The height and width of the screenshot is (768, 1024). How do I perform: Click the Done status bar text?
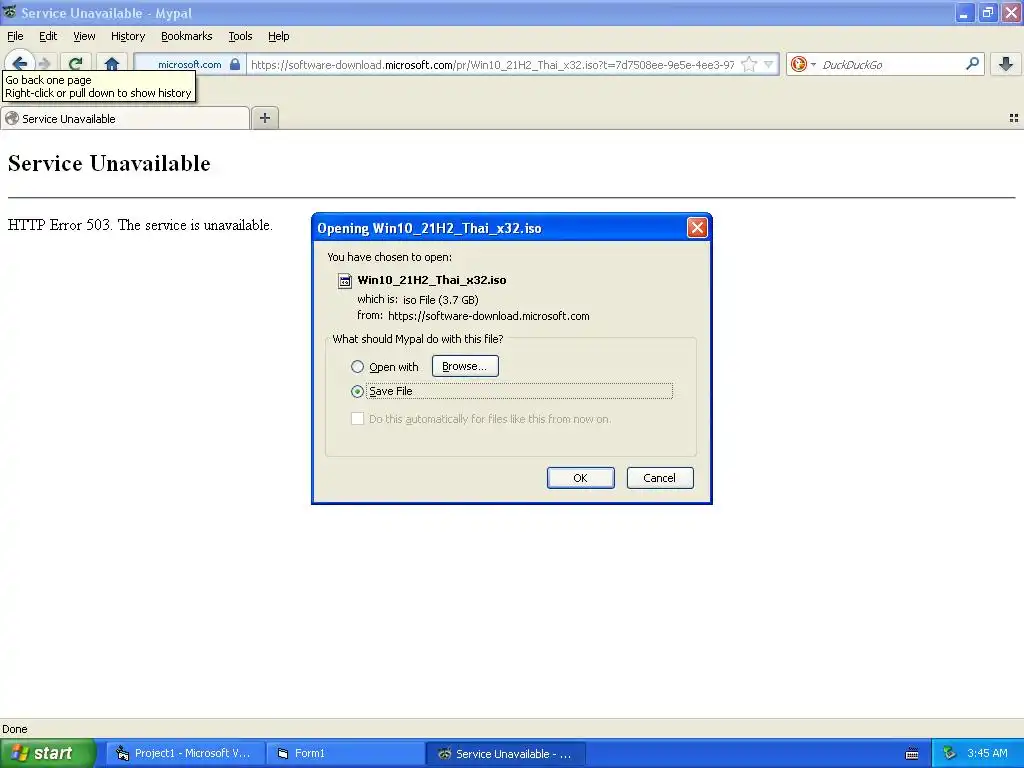(x=15, y=729)
